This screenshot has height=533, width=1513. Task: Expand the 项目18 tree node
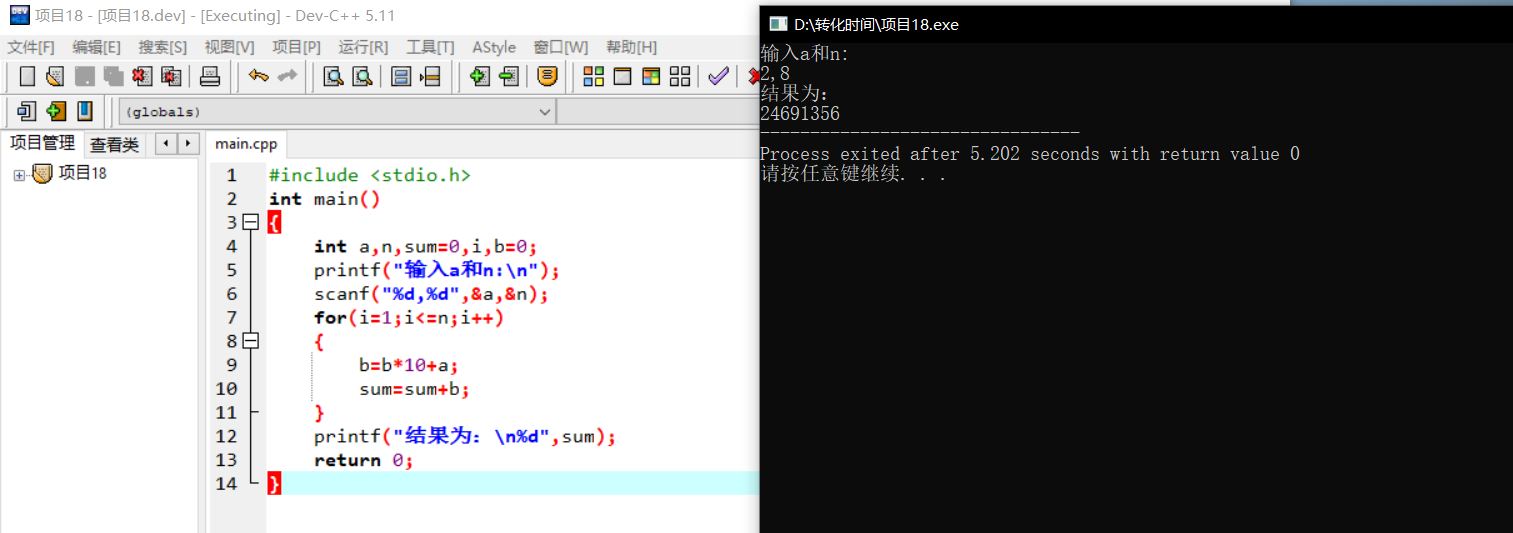(19, 175)
